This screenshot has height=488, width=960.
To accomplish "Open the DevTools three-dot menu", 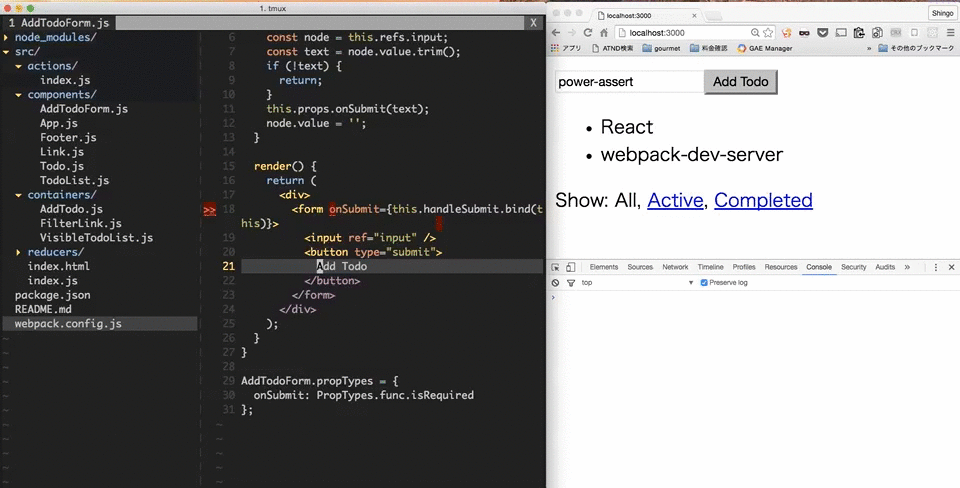I will point(936,268).
